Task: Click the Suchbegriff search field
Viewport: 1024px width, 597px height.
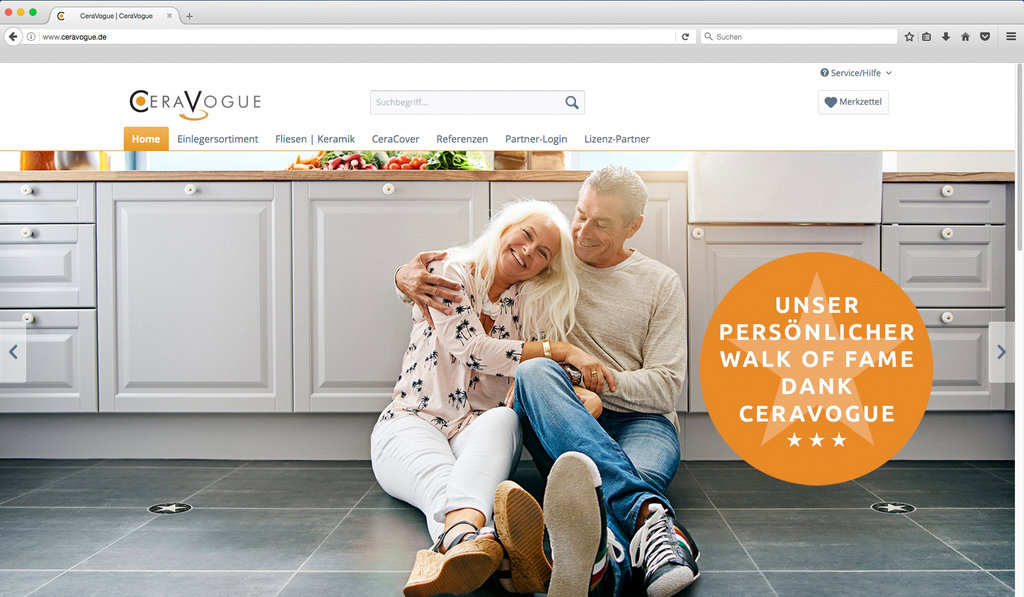Action: [466, 103]
